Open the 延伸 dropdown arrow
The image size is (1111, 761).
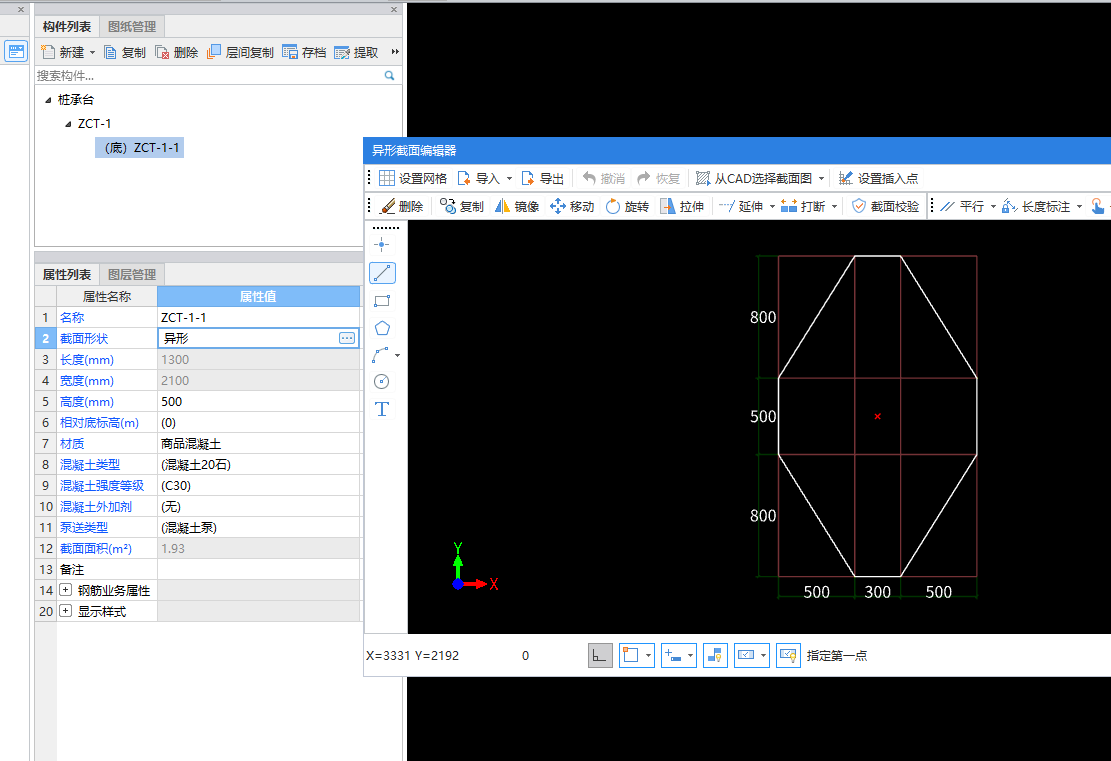[772, 206]
